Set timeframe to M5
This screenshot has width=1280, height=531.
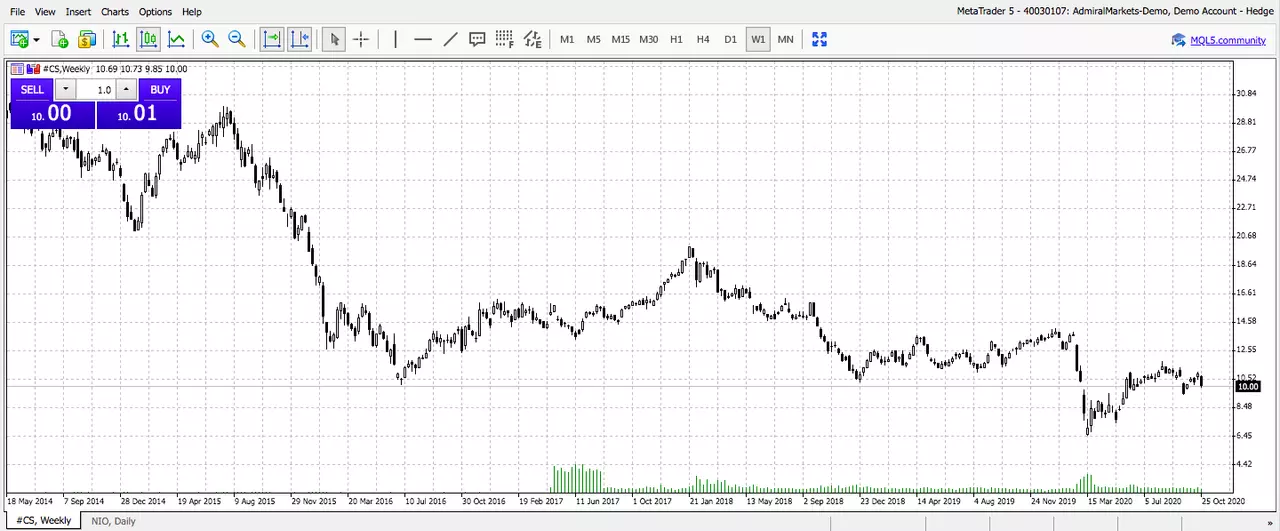594,39
